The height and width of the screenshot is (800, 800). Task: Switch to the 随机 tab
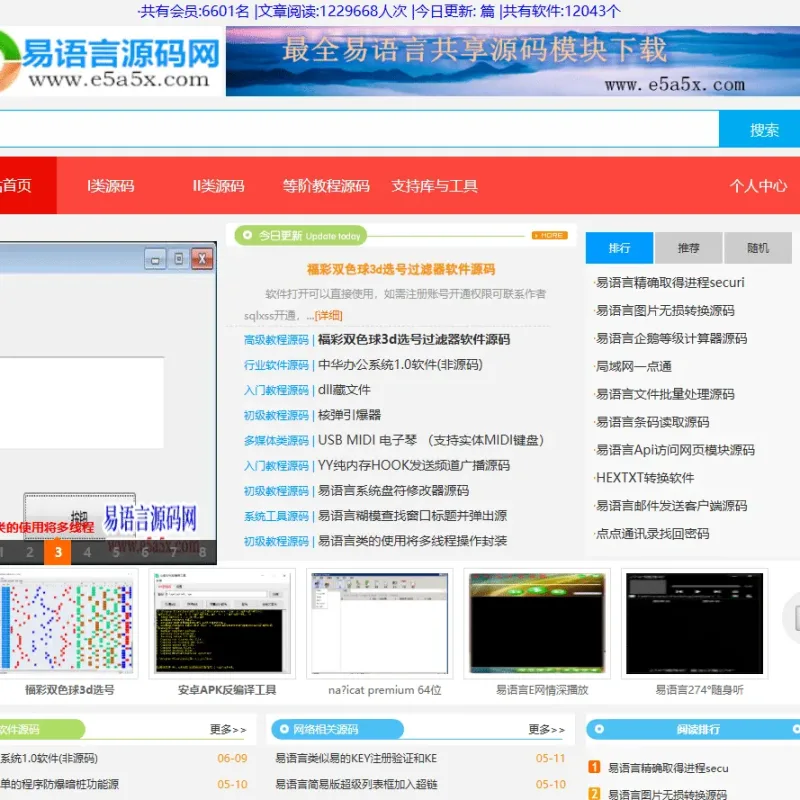758,248
